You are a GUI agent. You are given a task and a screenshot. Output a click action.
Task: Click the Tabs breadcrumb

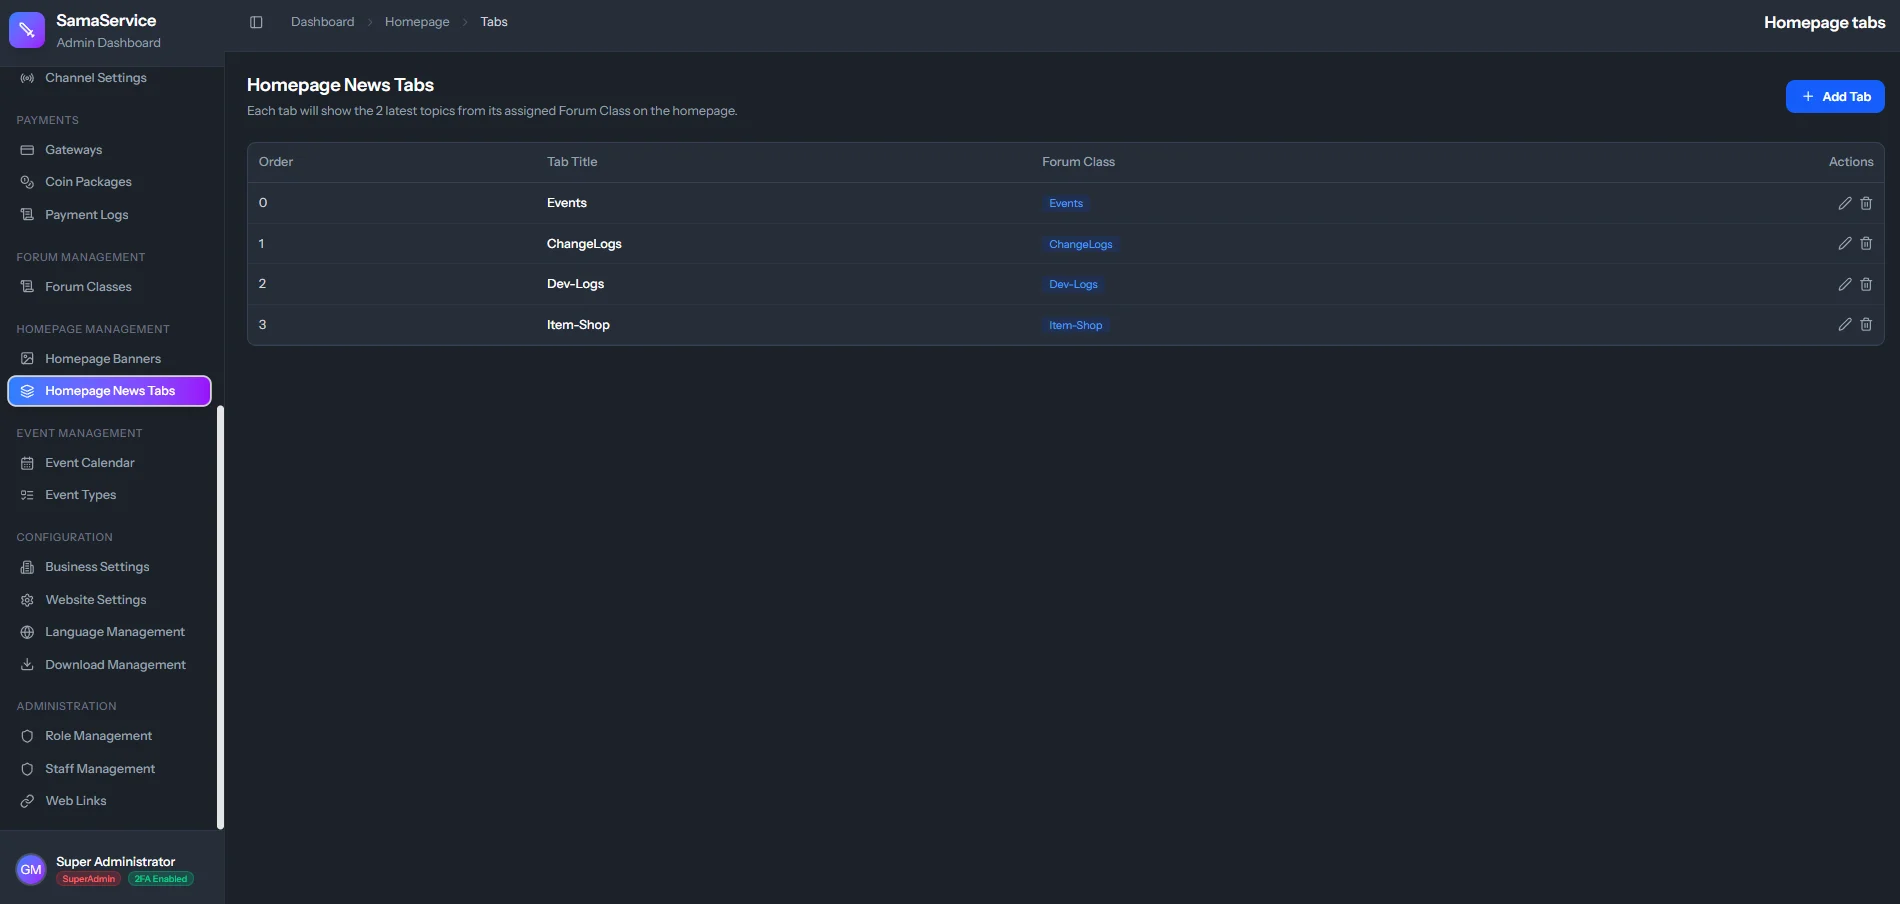point(494,22)
